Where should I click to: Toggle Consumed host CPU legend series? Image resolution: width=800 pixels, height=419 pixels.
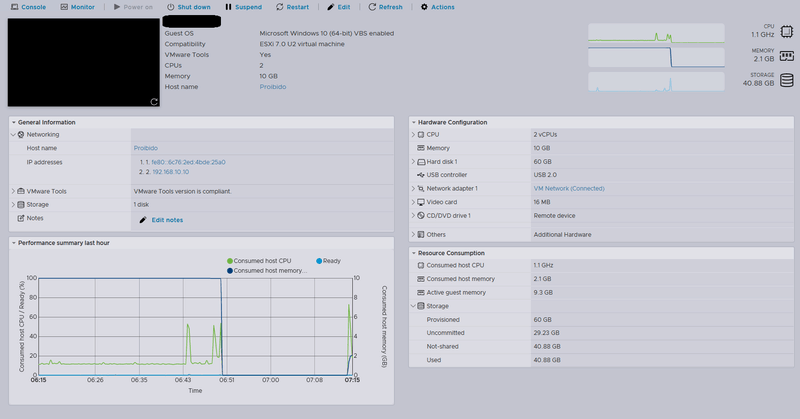(x=259, y=261)
